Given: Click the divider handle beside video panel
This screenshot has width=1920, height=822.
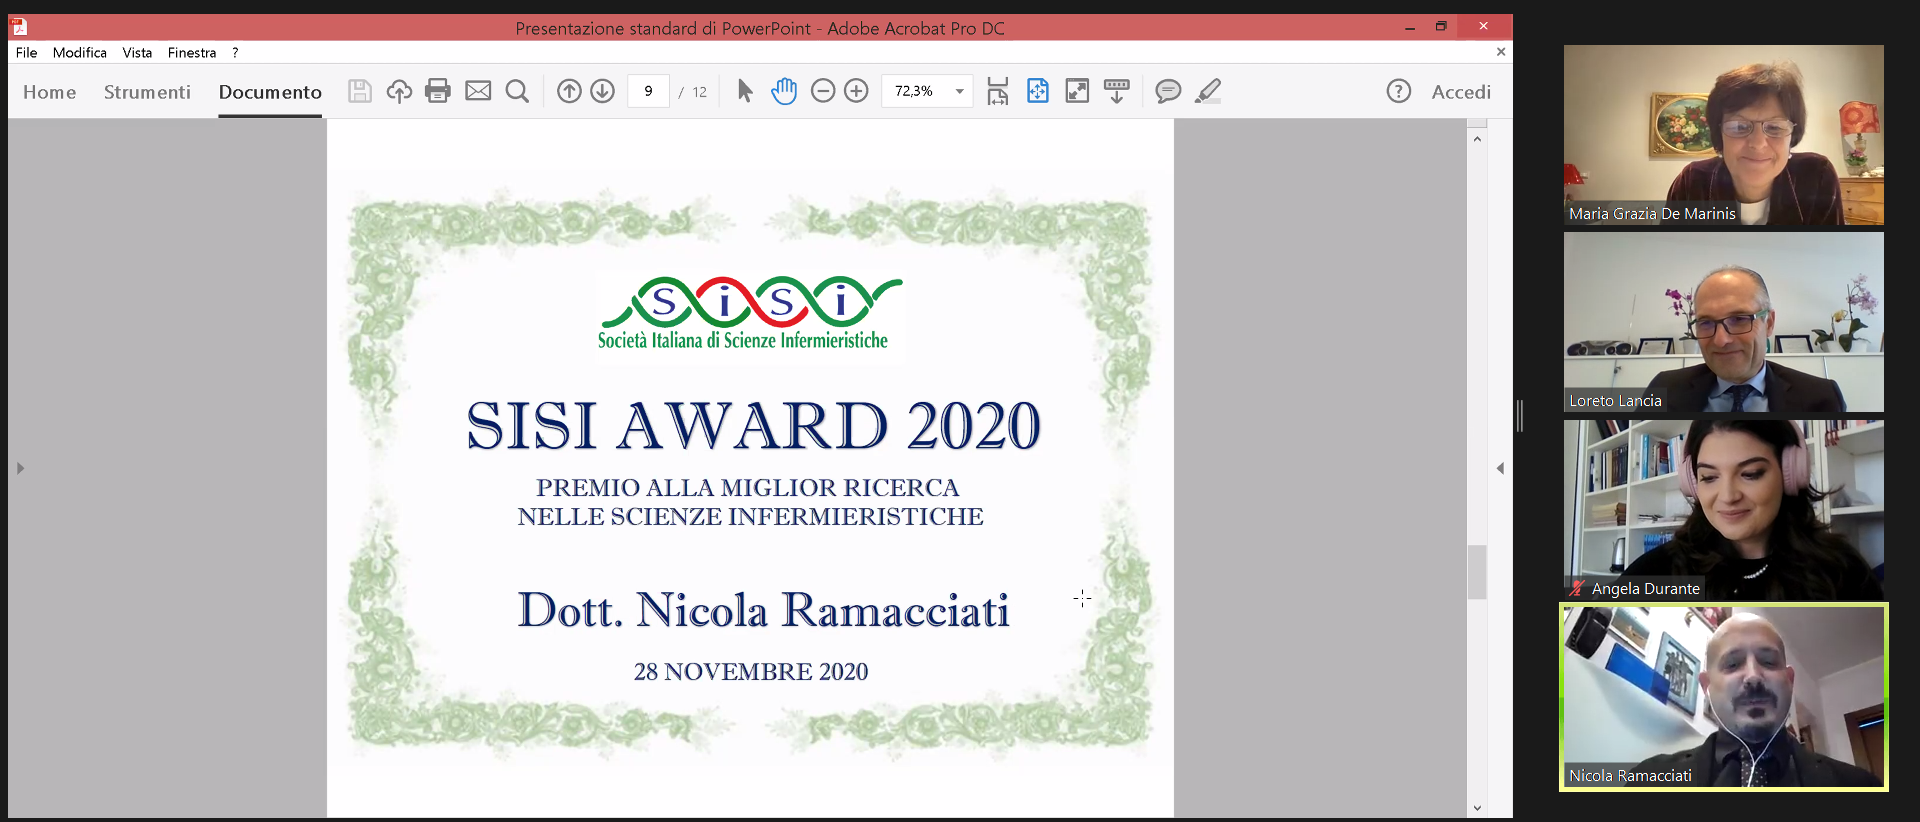Looking at the screenshot, I should point(1520,415).
